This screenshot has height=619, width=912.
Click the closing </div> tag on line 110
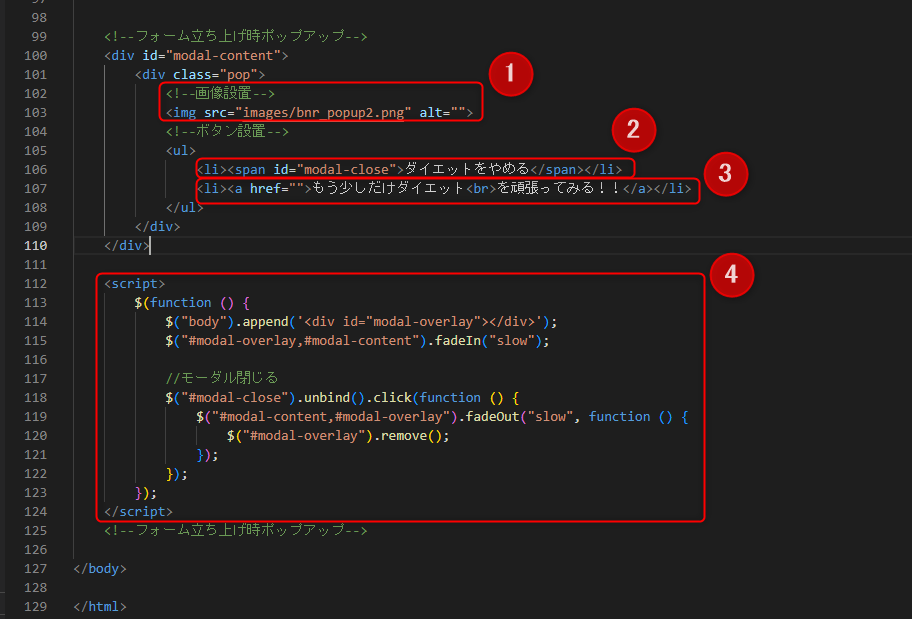[x=127, y=246]
